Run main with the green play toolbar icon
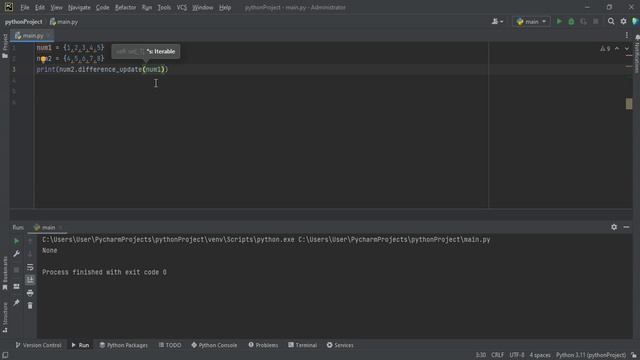640x360 pixels. (x=559, y=22)
